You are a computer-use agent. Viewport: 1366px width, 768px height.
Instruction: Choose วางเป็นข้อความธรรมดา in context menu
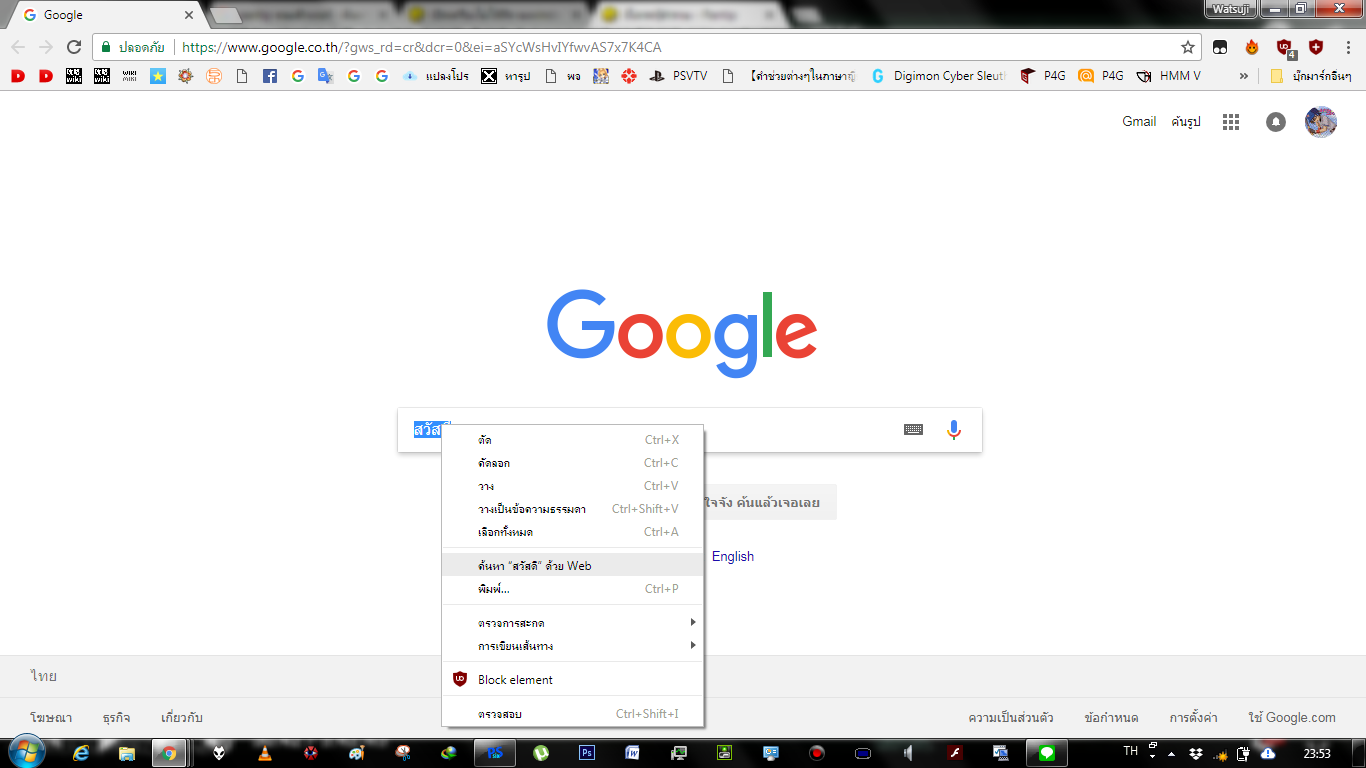[573, 509]
